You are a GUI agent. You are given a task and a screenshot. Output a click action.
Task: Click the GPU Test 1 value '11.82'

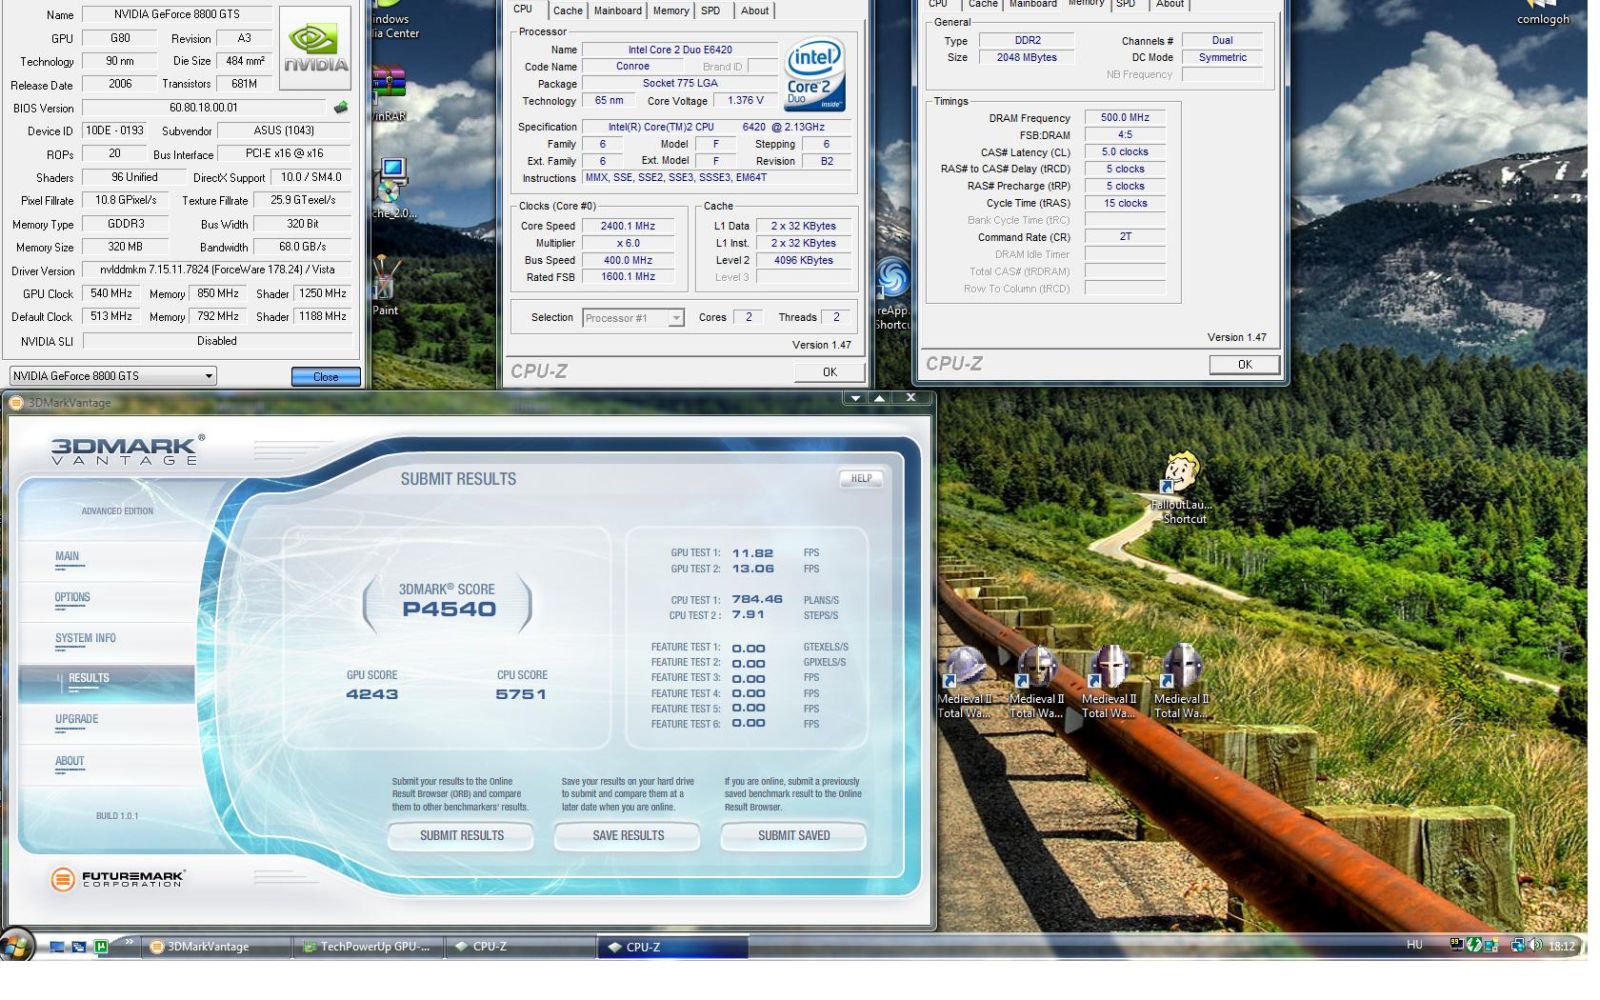753,553
